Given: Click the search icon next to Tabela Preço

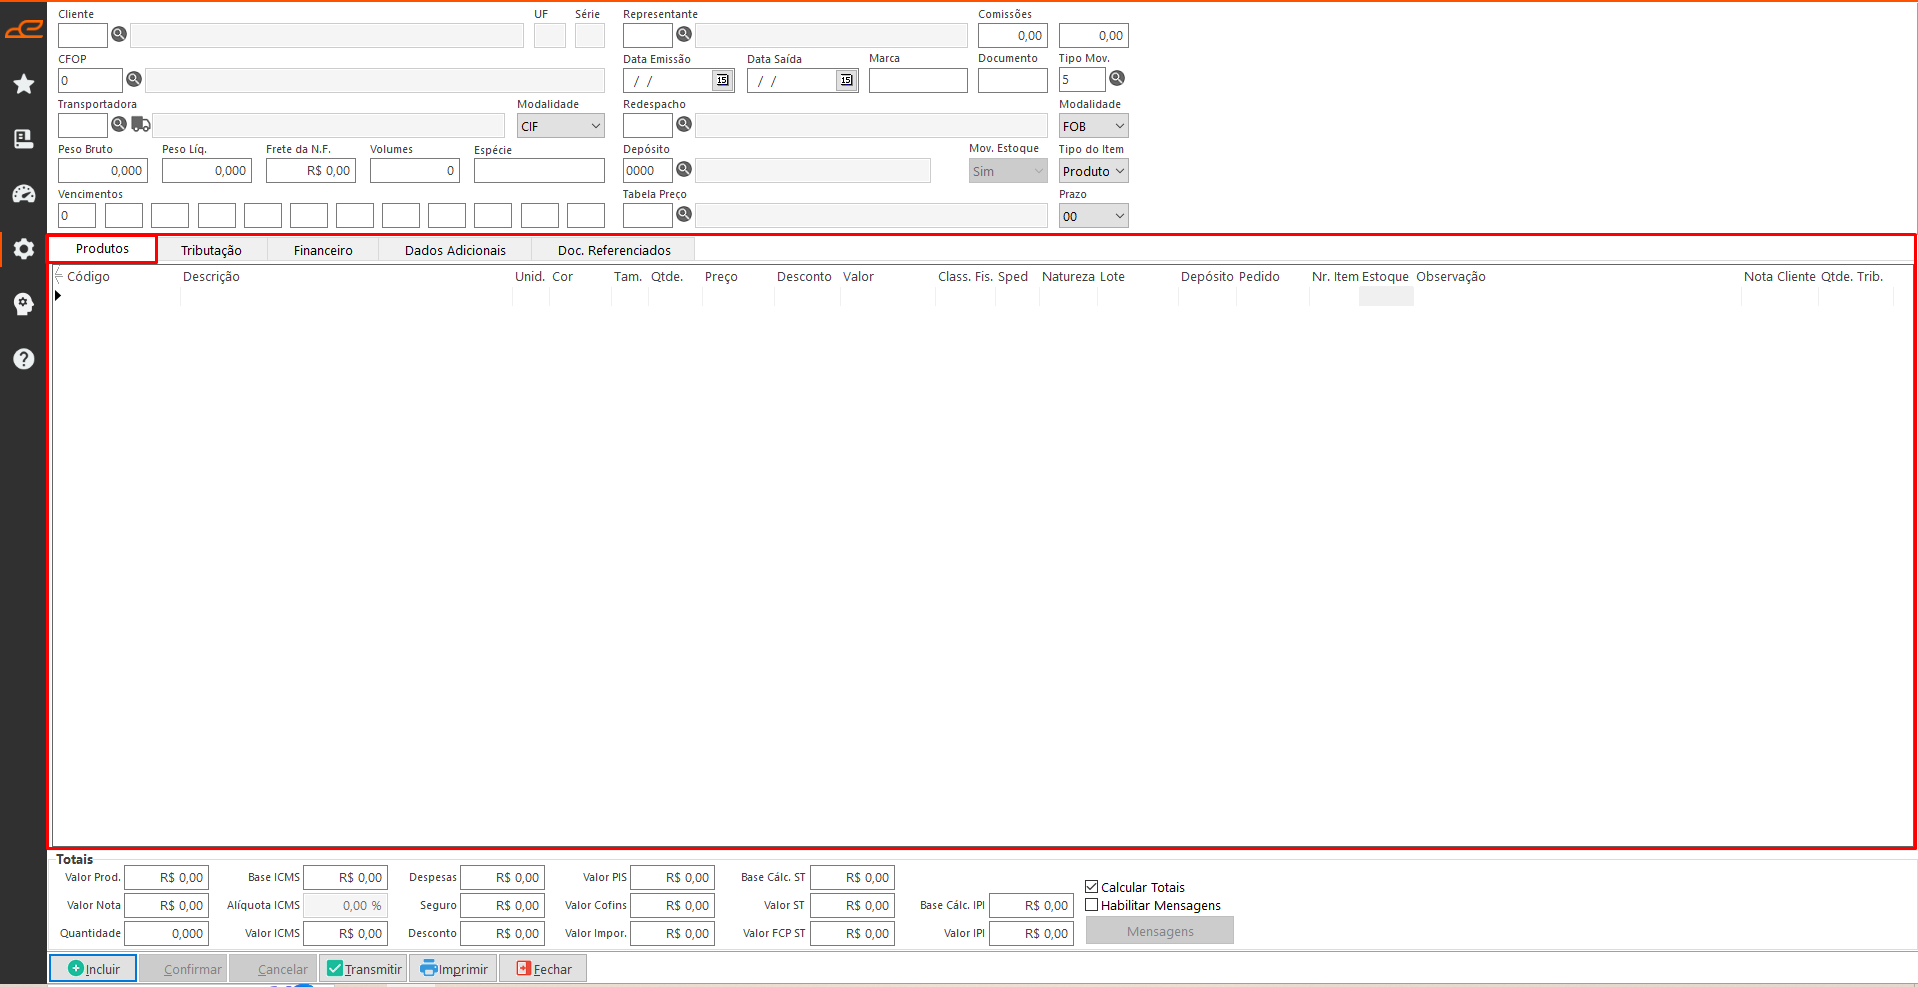Looking at the screenshot, I should point(684,215).
